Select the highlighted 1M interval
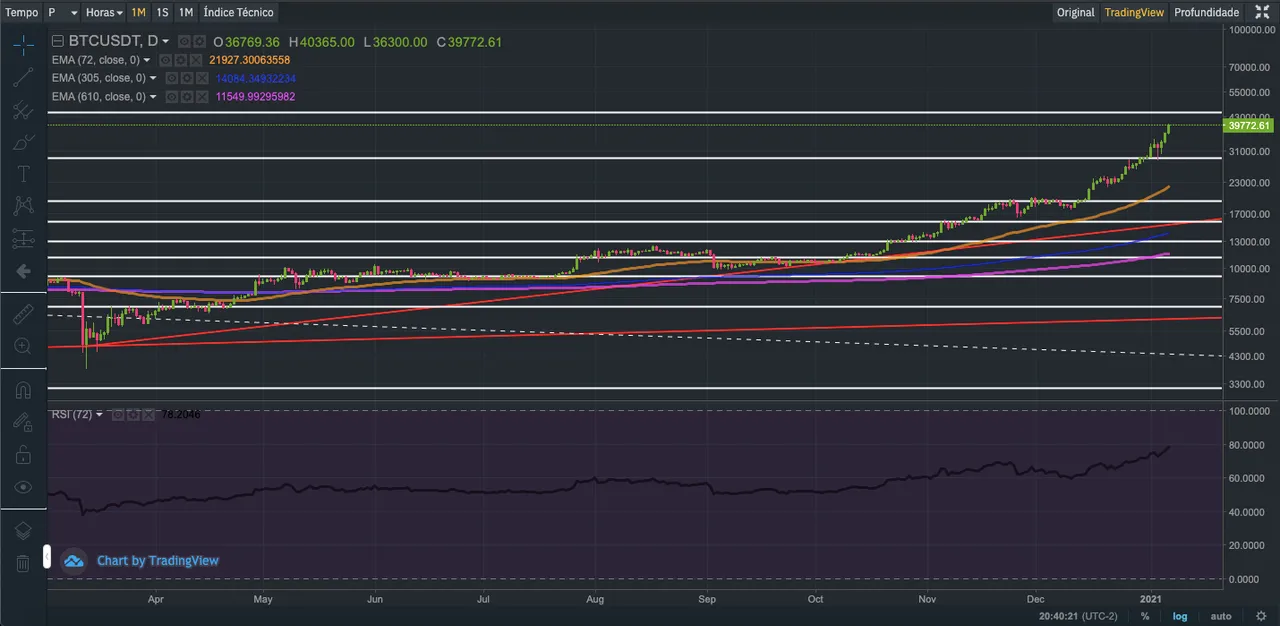The width and height of the screenshot is (1280, 626). [x=138, y=12]
